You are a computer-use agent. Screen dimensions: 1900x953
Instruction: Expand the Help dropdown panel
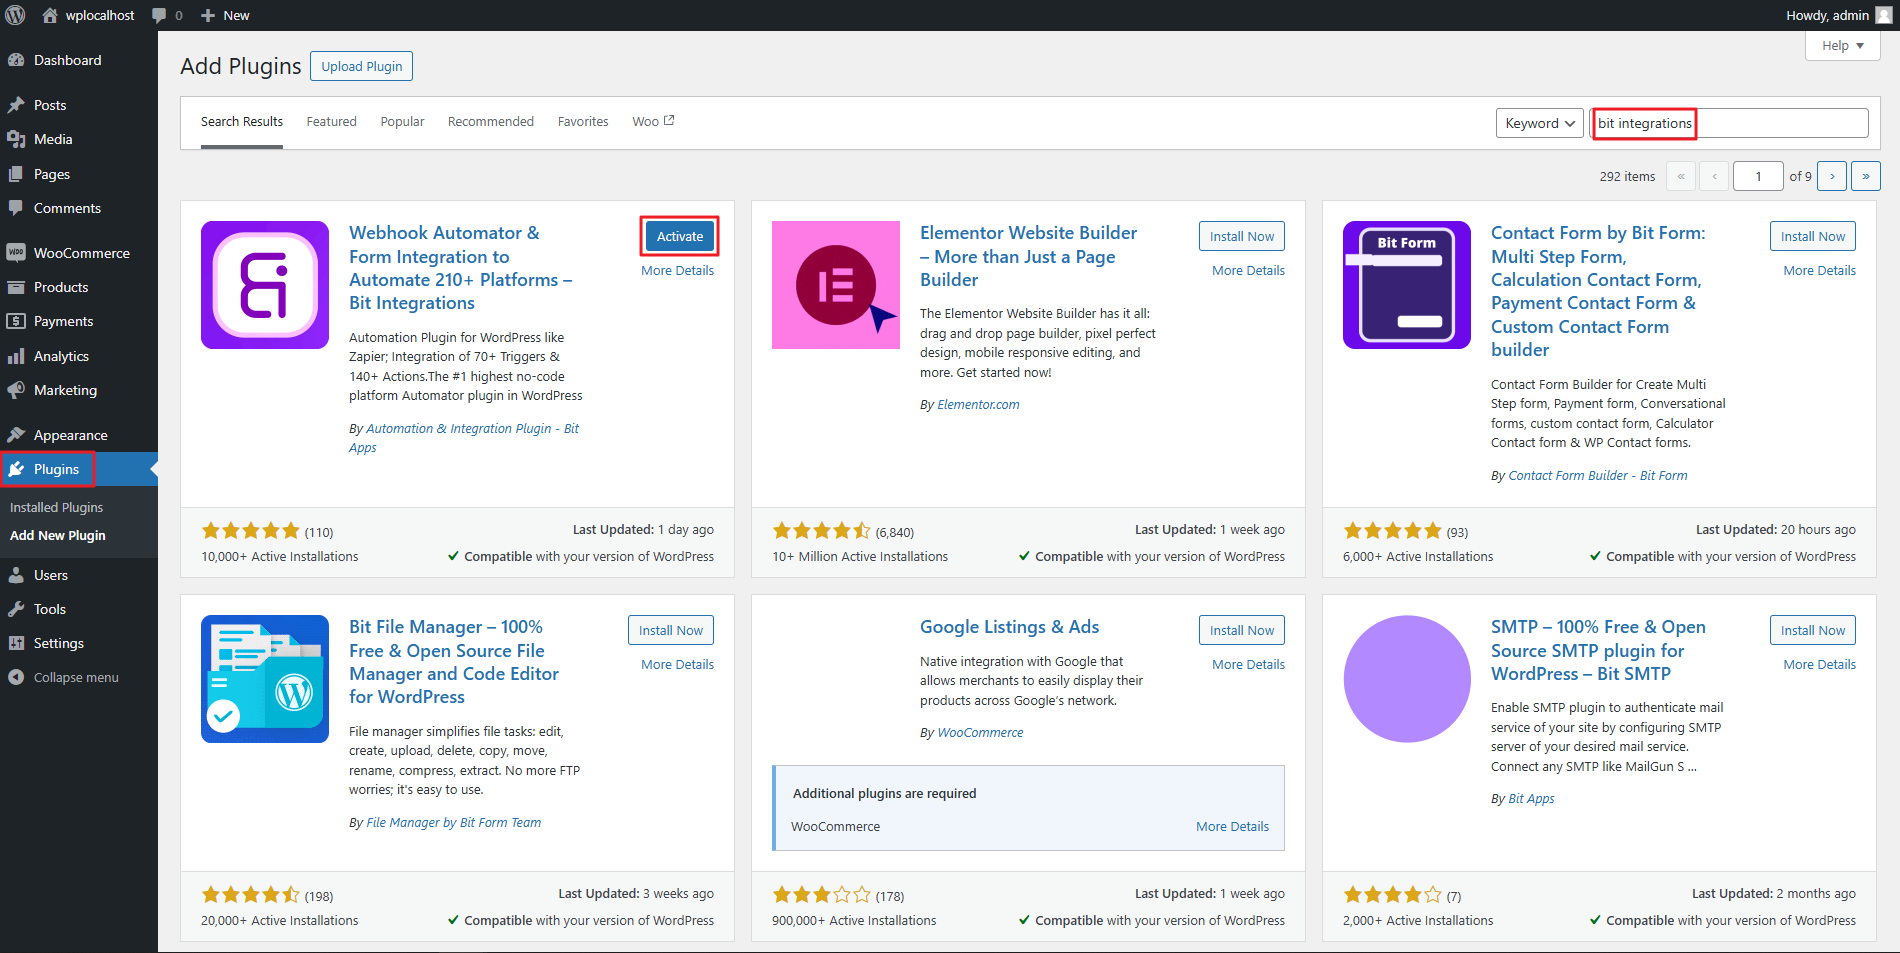(x=1842, y=45)
